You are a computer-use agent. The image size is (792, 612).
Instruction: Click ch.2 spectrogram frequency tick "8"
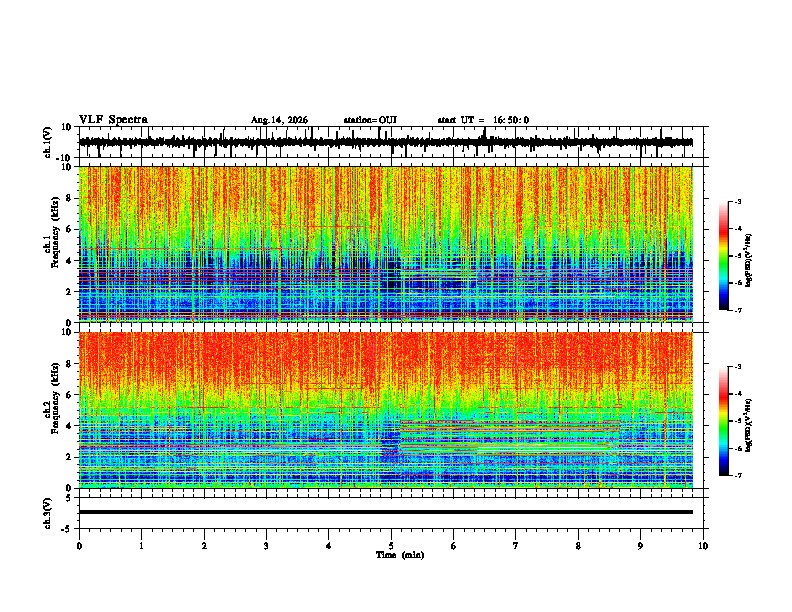[70, 364]
